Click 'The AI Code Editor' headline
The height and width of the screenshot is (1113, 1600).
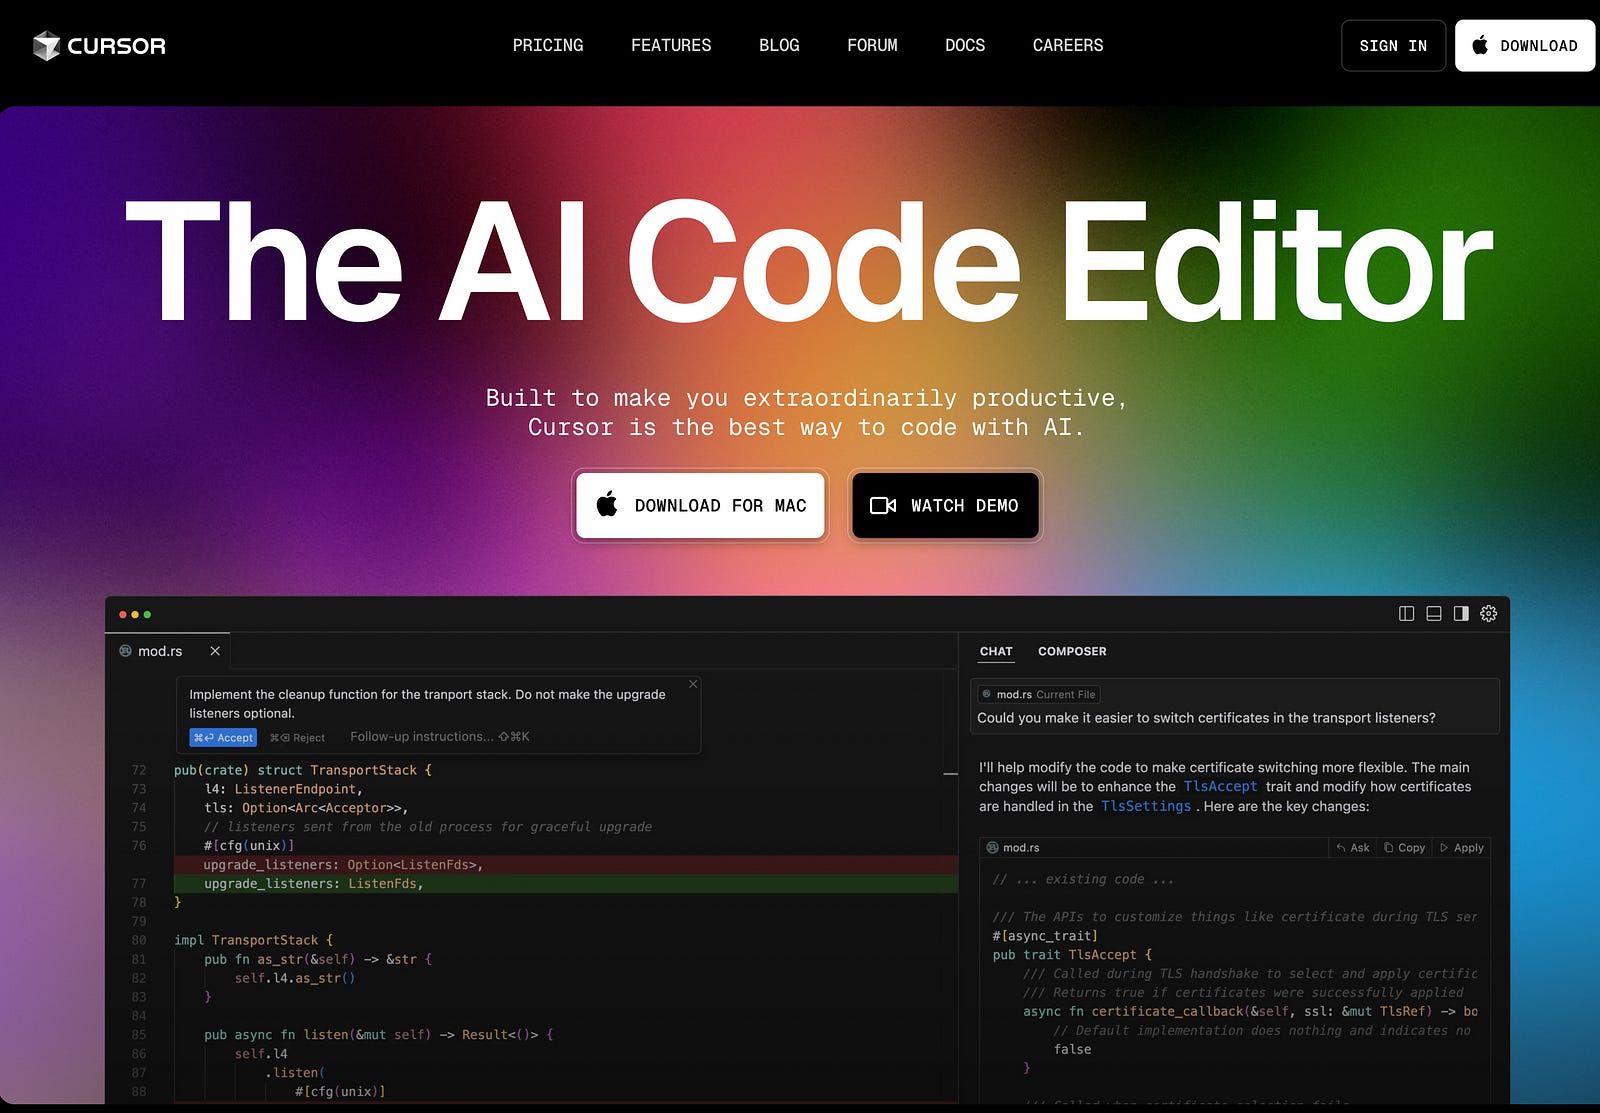point(809,262)
